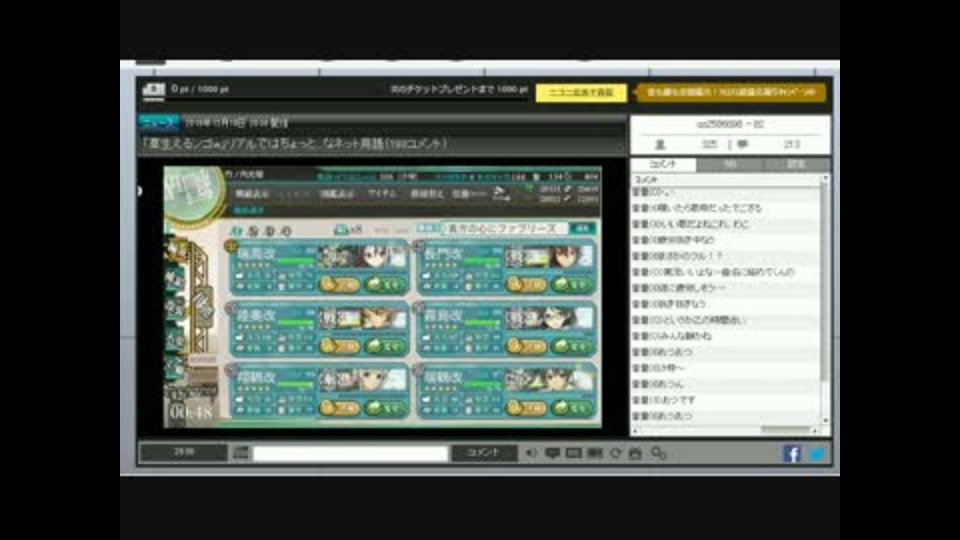Open 図鑑表示 in game top menu
The height and width of the screenshot is (540, 960).
pyautogui.click(x=337, y=194)
